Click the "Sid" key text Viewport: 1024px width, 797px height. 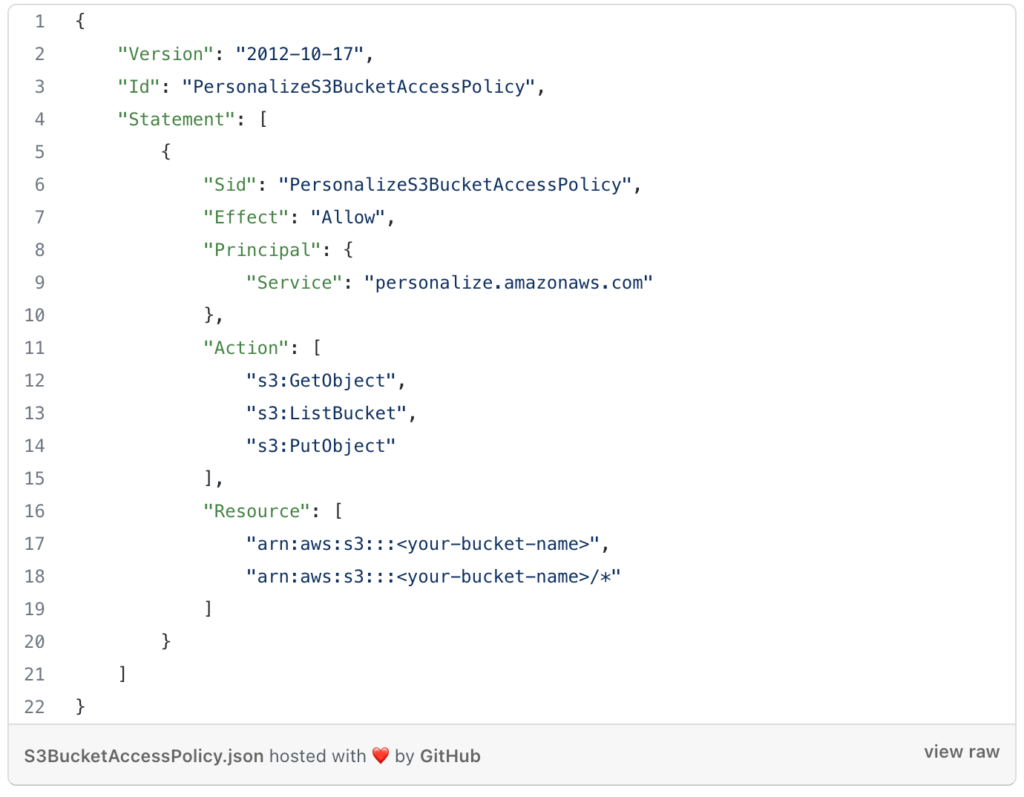[230, 184]
